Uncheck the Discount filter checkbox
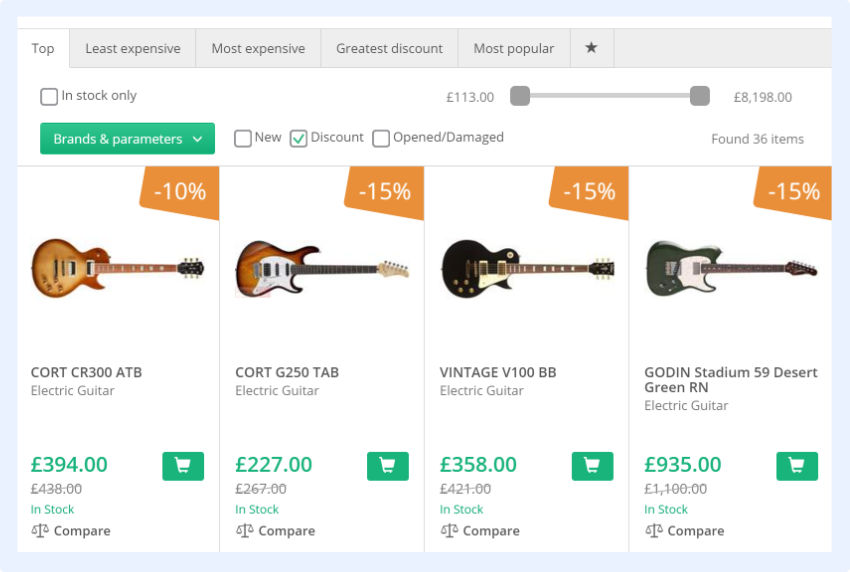Viewport: 850px width, 572px height. tap(298, 138)
